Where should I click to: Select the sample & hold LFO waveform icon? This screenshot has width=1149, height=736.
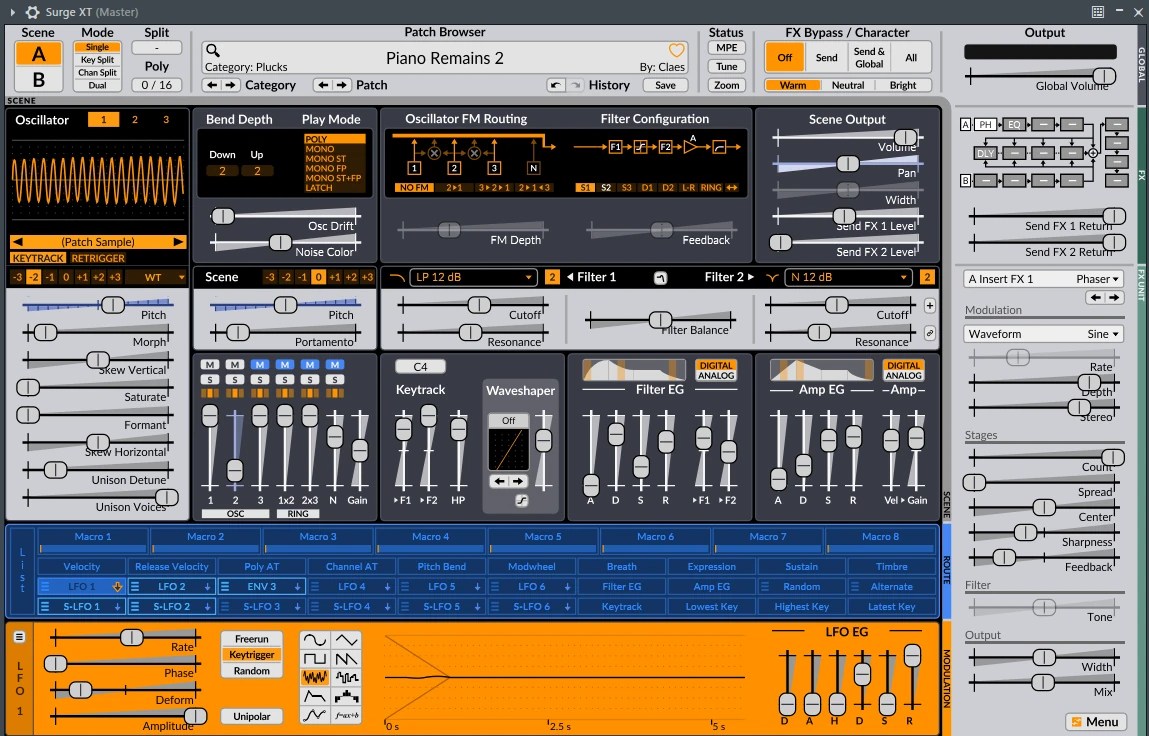pos(346,677)
